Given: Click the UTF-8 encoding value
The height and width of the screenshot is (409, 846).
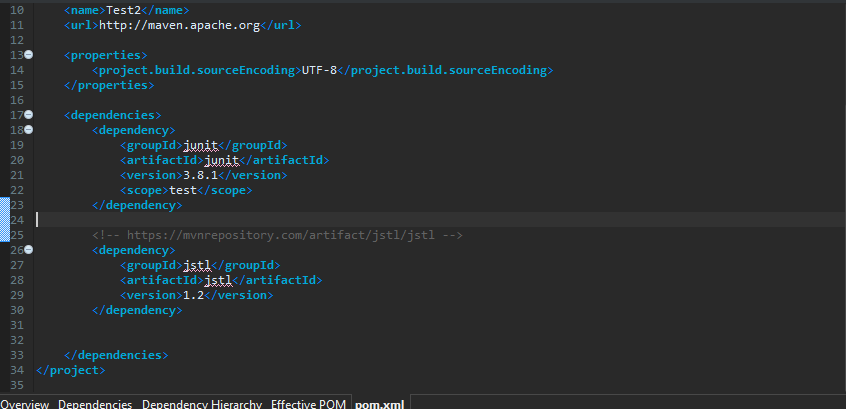Looking at the screenshot, I should pyautogui.click(x=319, y=70).
